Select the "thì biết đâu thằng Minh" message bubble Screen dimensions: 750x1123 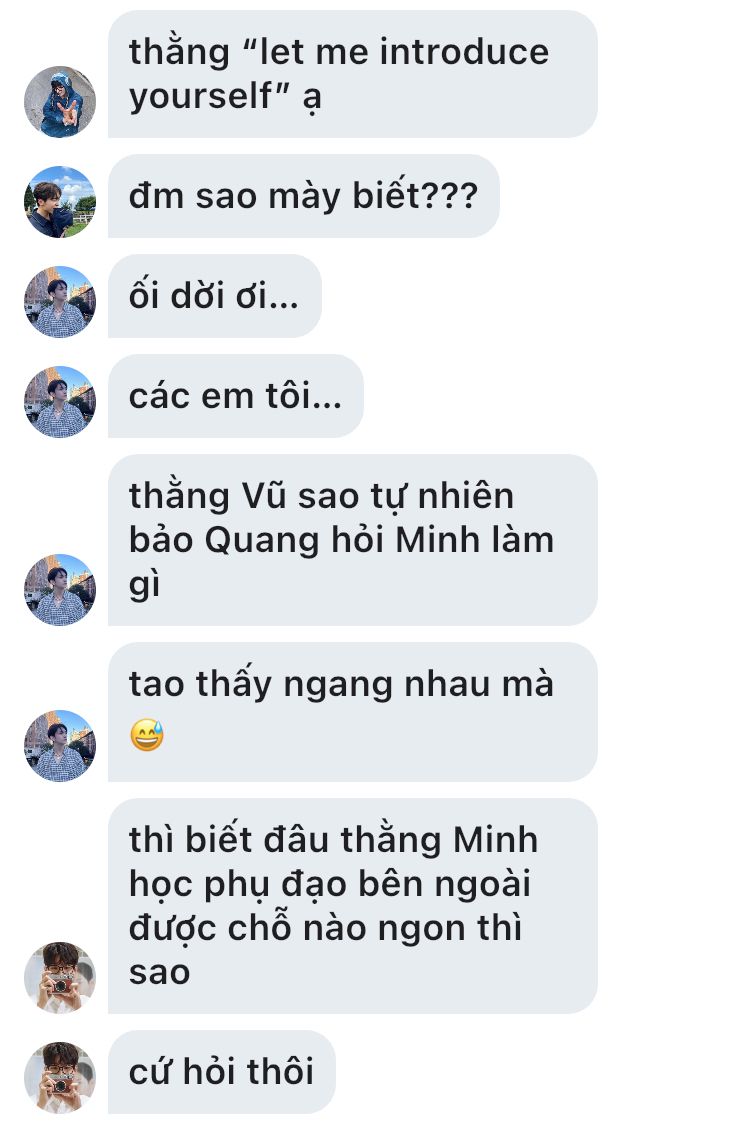(x=352, y=906)
